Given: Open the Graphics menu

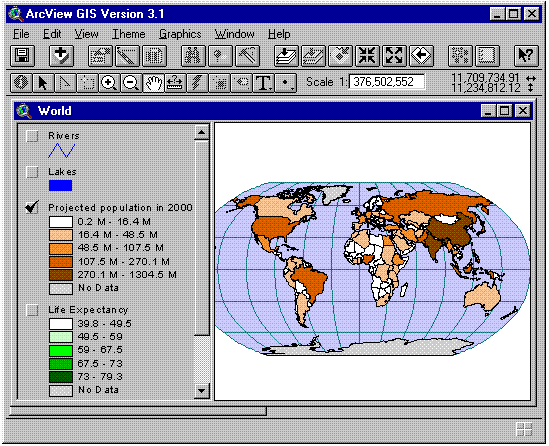Looking at the screenshot, I should tap(180, 34).
